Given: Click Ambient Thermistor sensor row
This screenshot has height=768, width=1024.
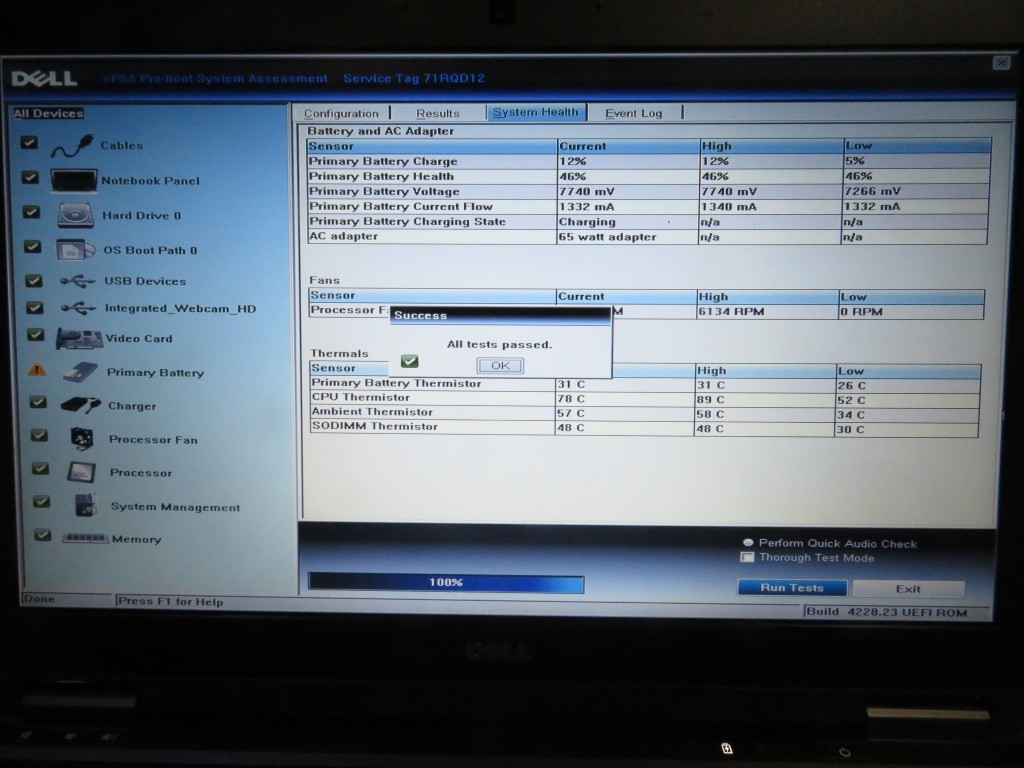Looking at the screenshot, I should (644, 413).
